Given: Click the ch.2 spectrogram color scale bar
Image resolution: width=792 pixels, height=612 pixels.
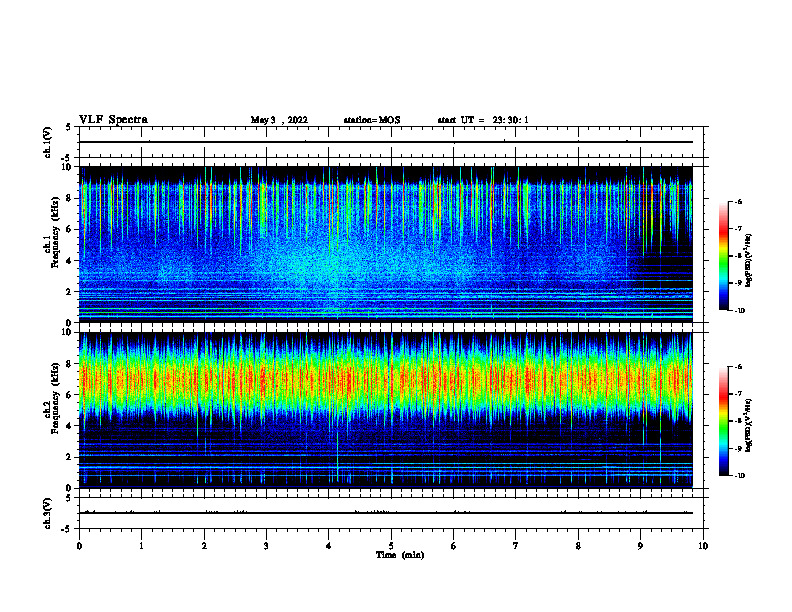Looking at the screenshot, I should [724, 421].
